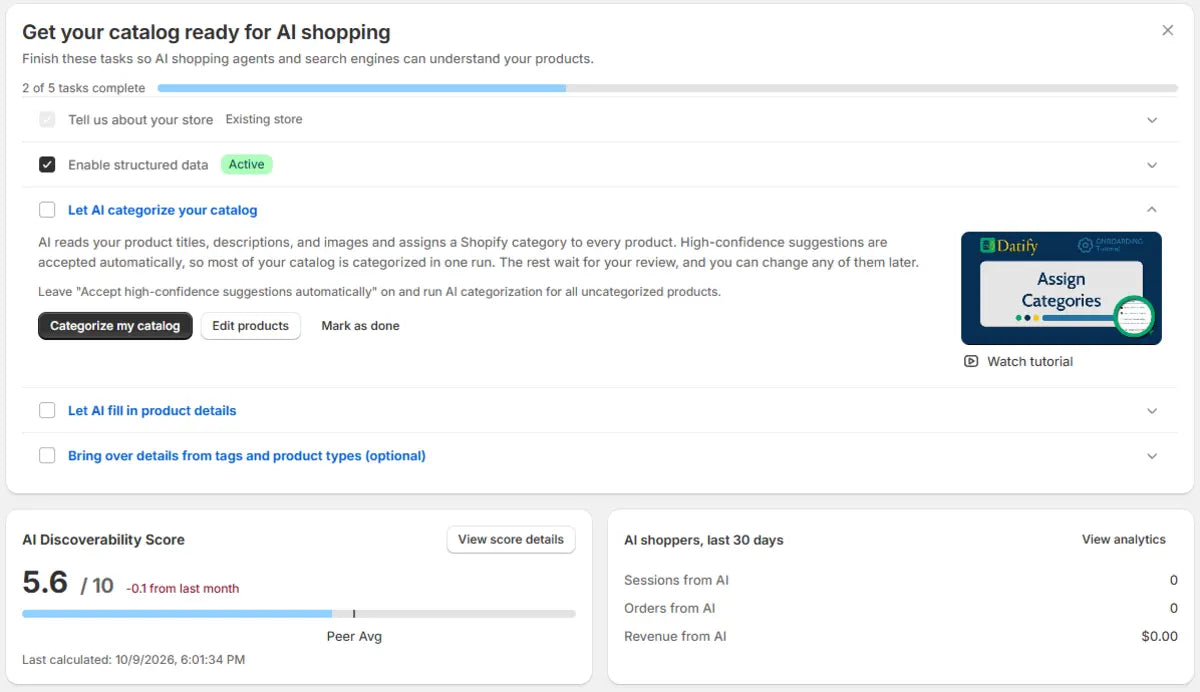Click the green Active status badge
1200x692 pixels.
(246, 164)
